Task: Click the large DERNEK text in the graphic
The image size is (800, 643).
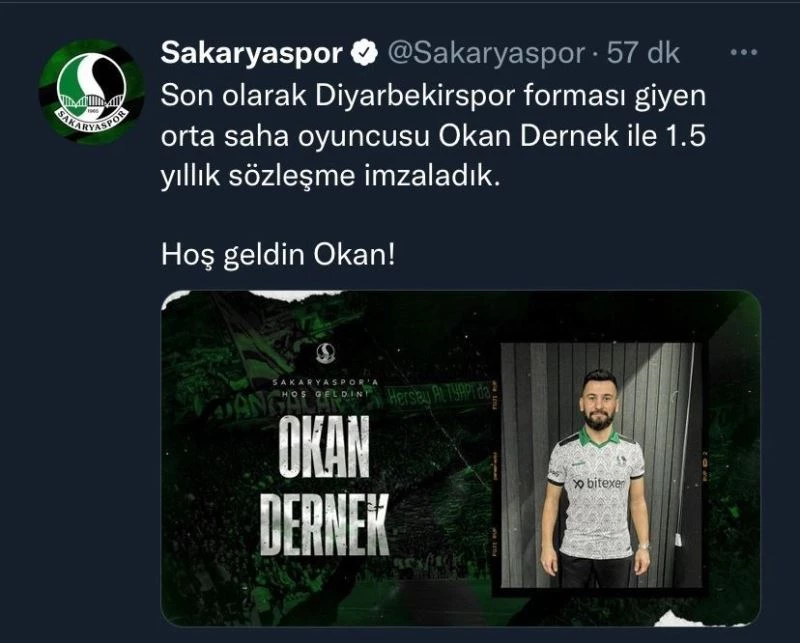Action: click(x=324, y=525)
